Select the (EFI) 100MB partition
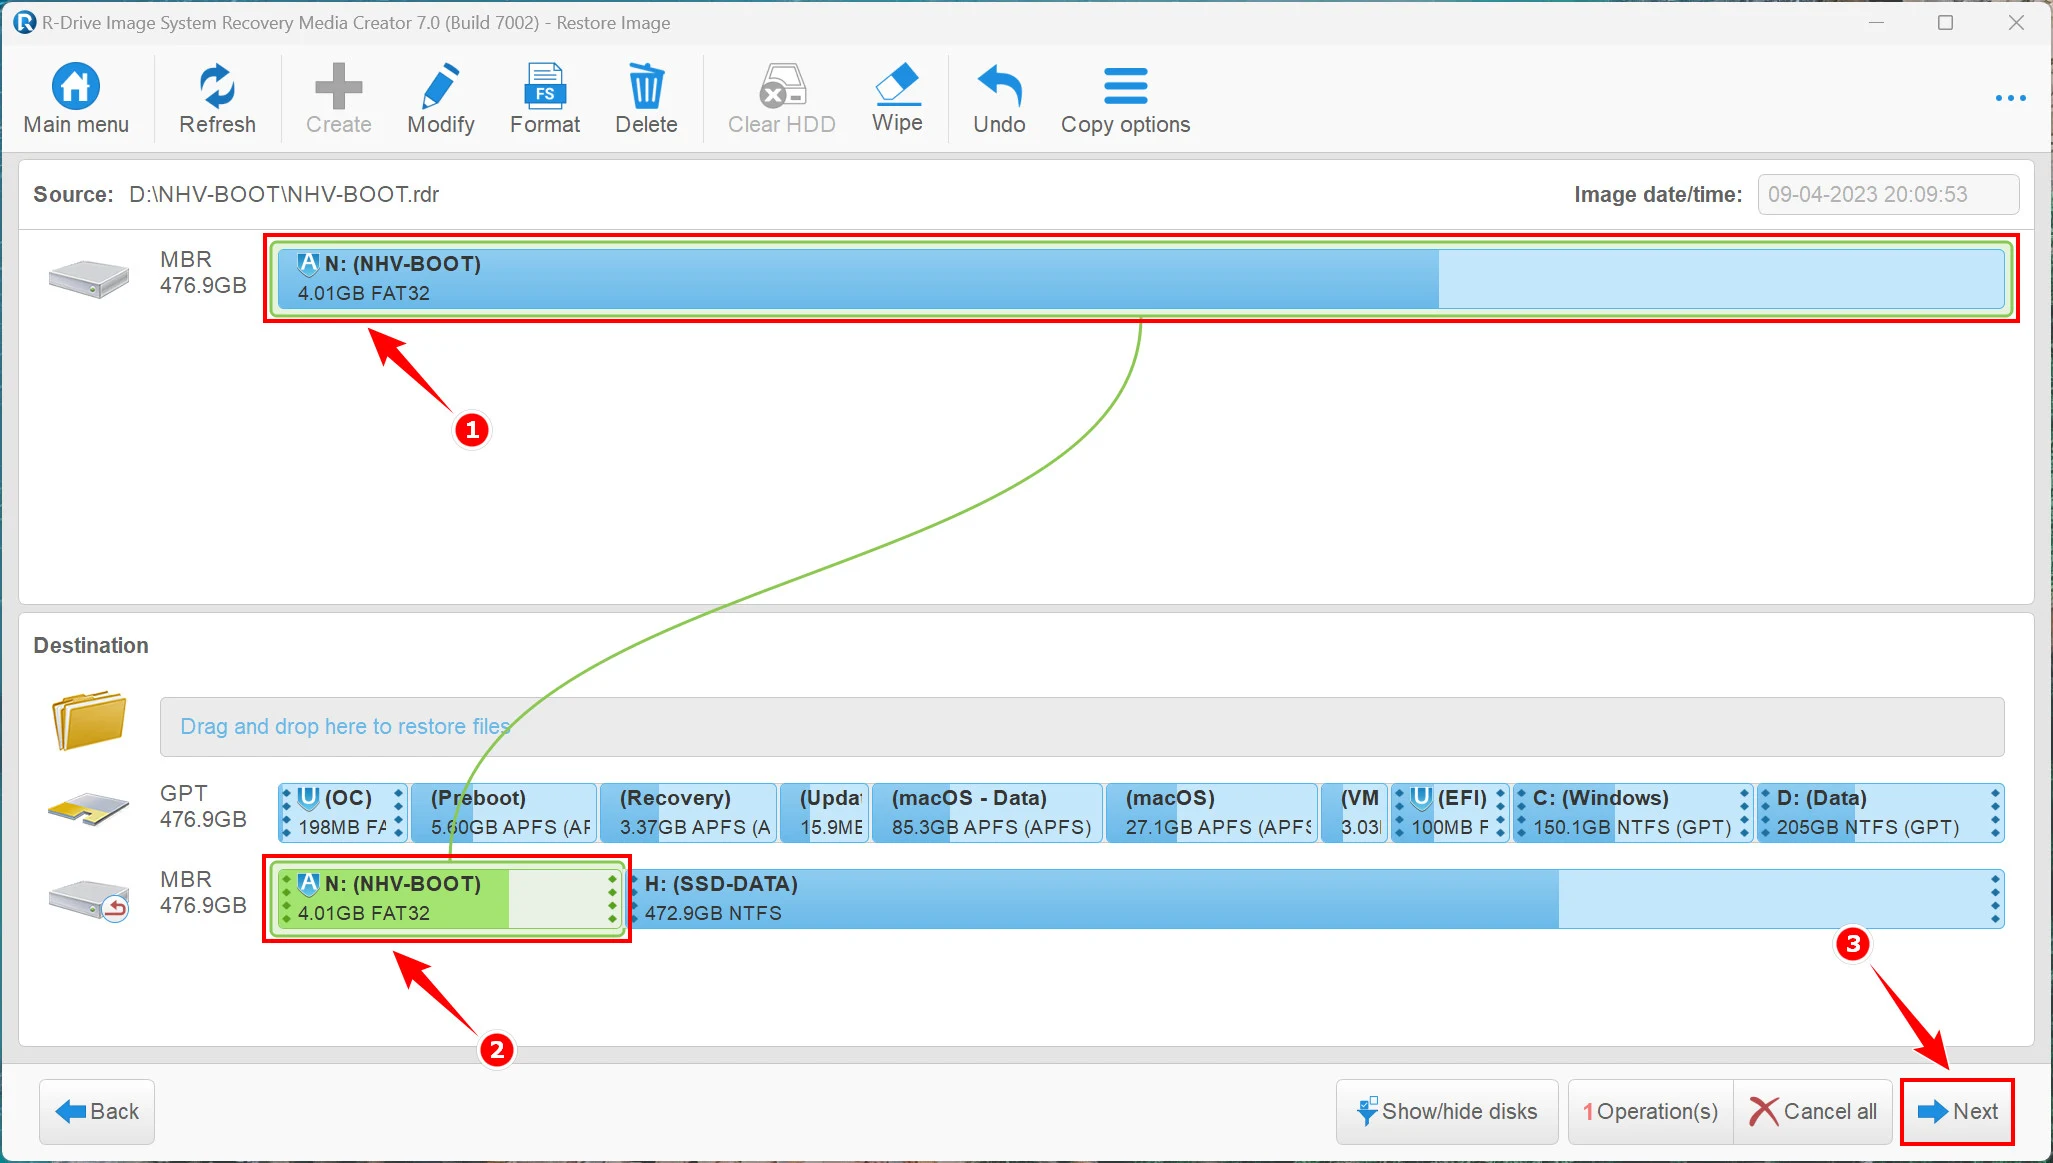 tap(1450, 813)
